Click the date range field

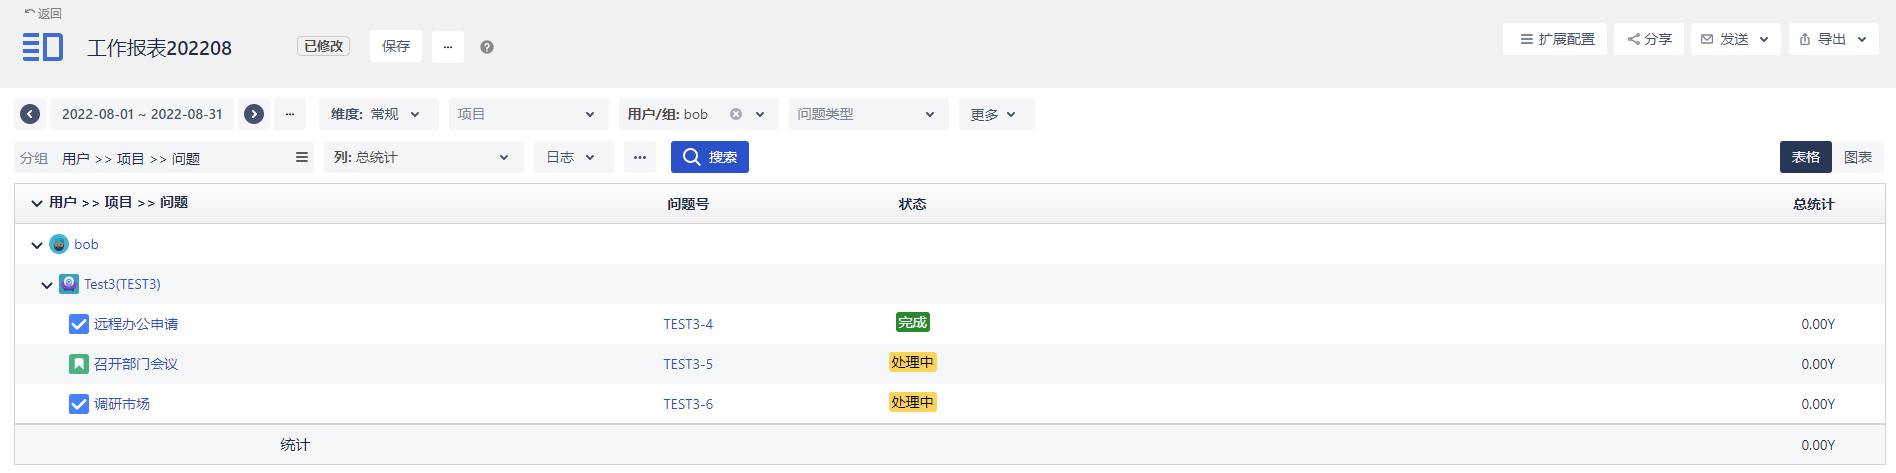click(142, 114)
